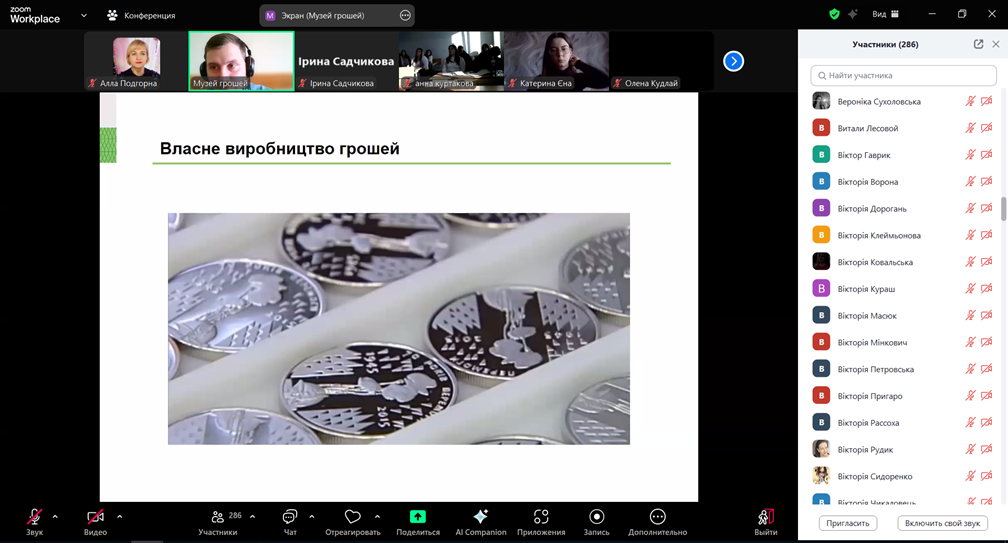Open the Chat panel icon

click(x=290, y=517)
